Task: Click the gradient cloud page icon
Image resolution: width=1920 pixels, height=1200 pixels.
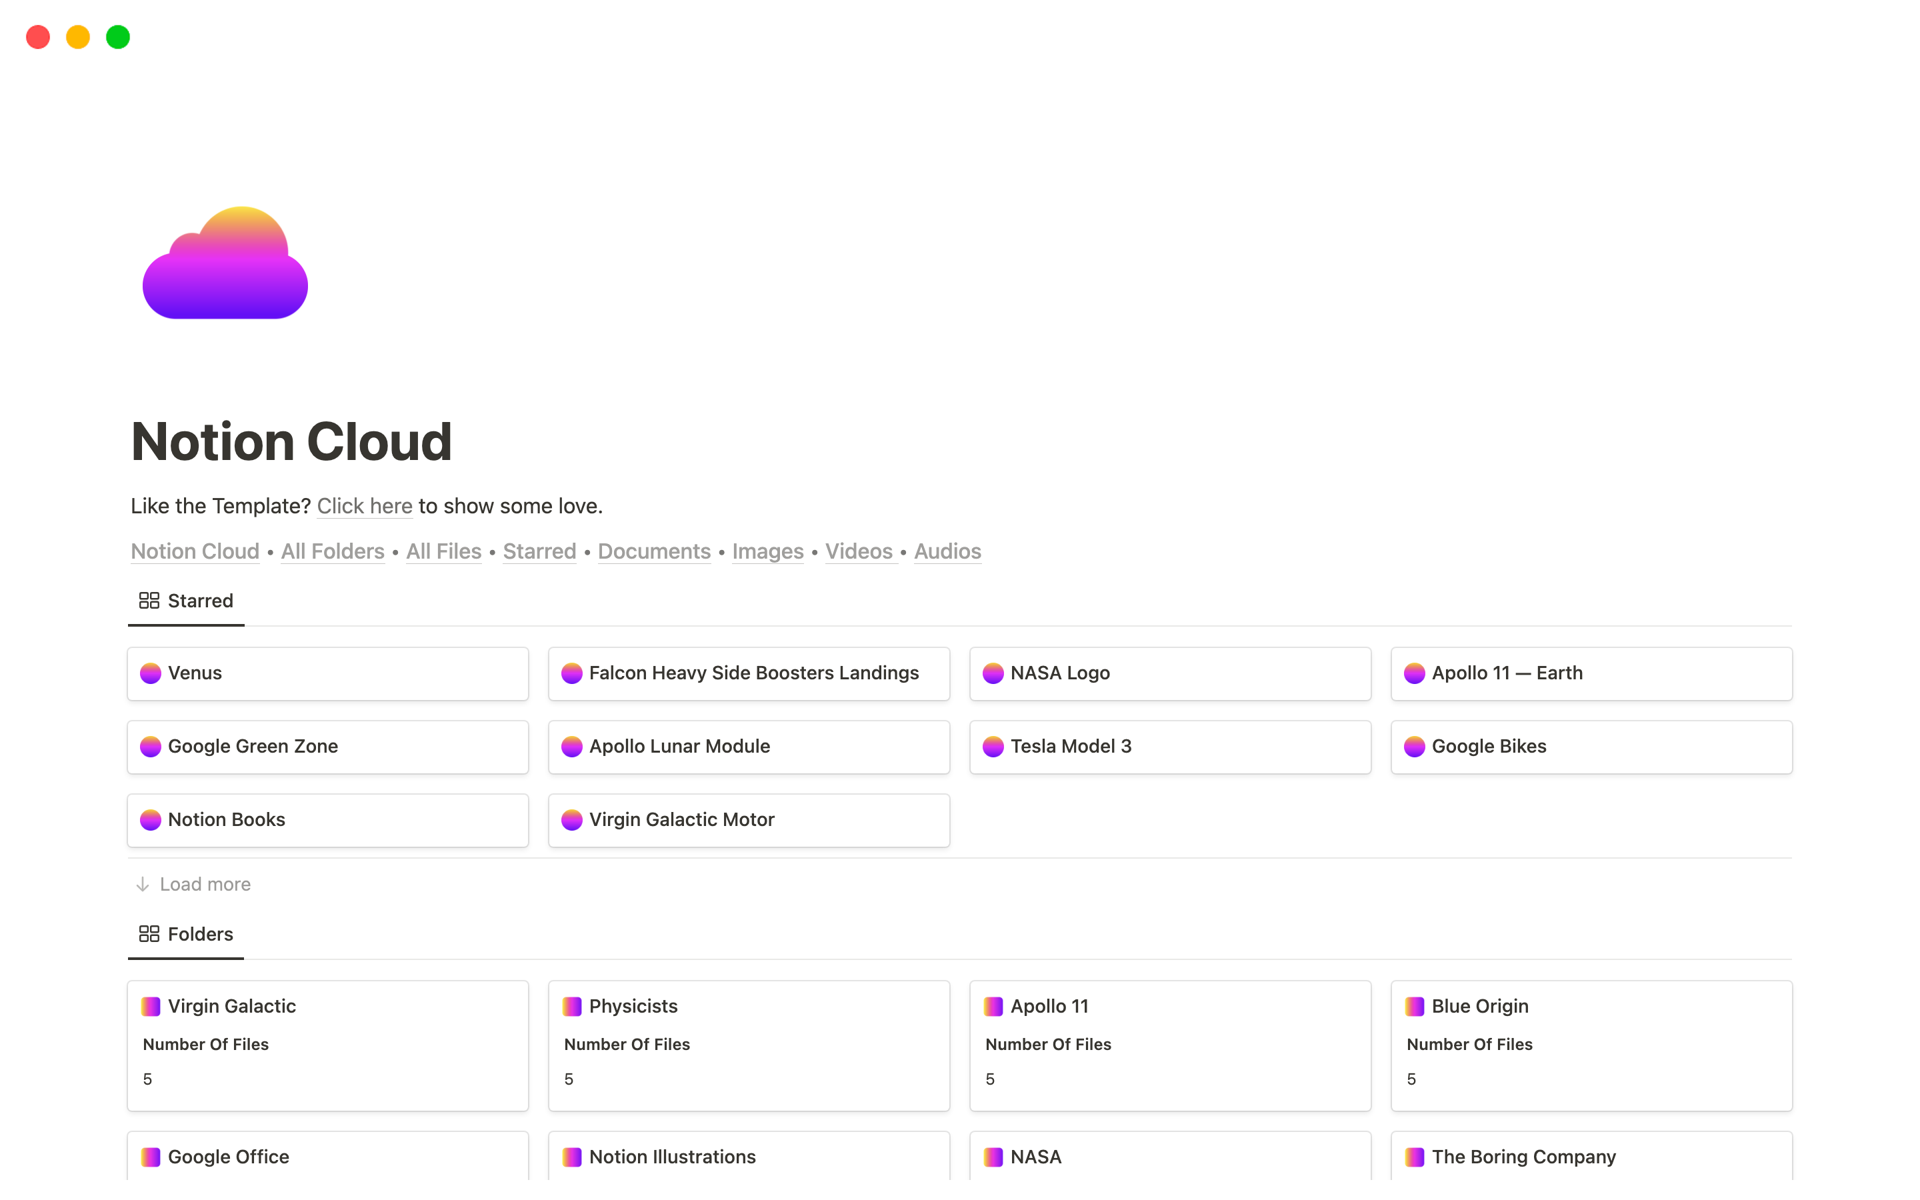Action: pos(225,263)
